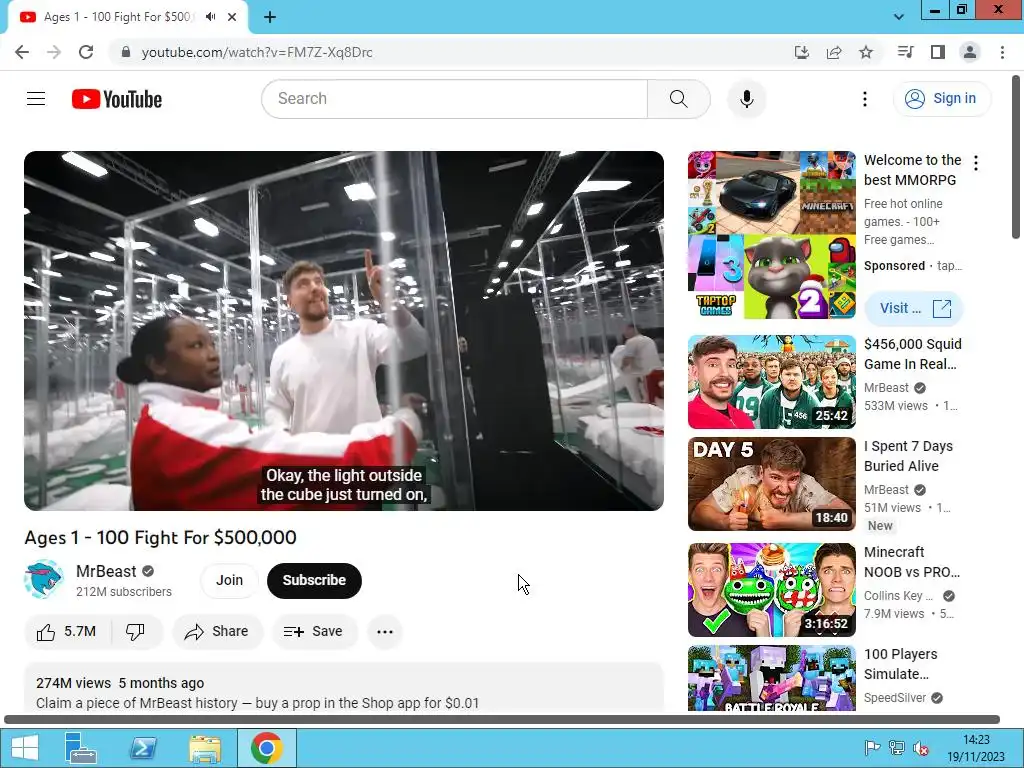Click Sign in button

(x=942, y=99)
